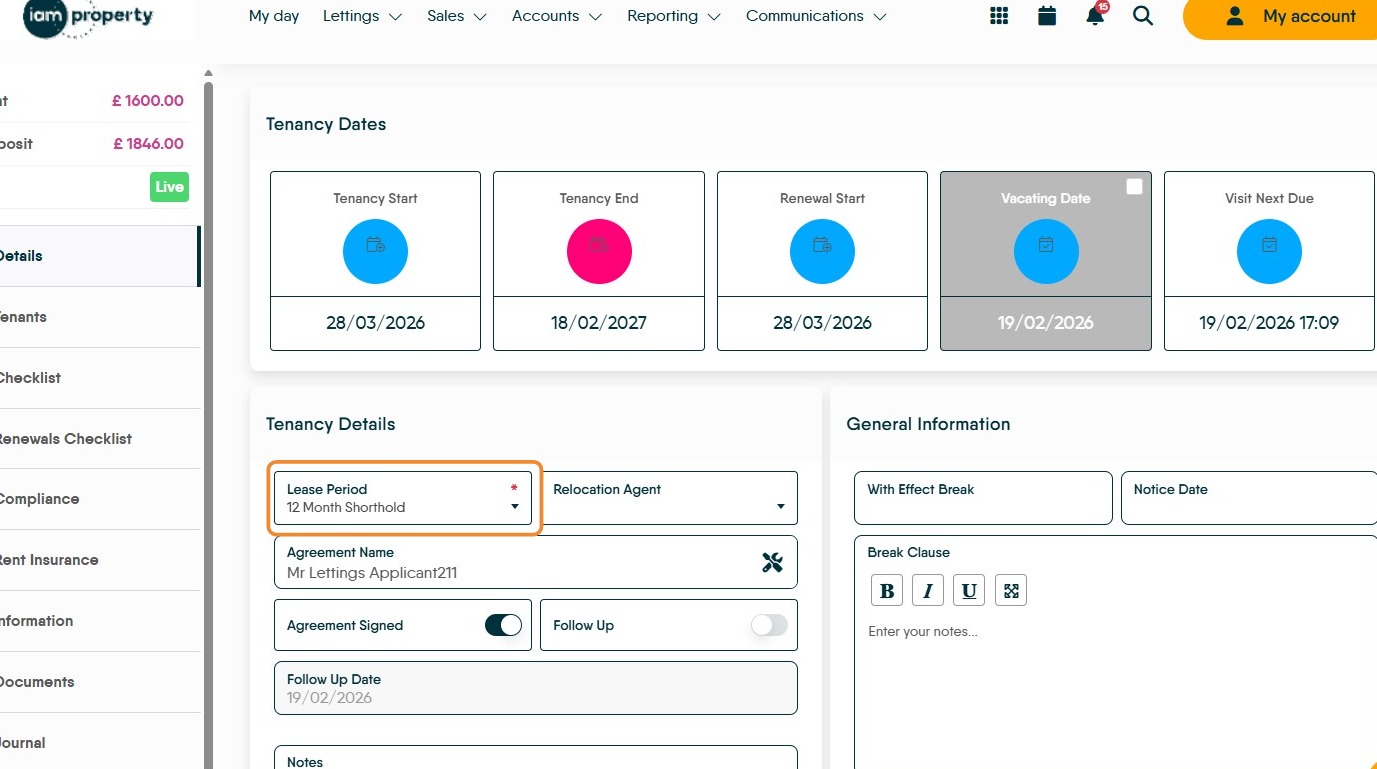Click the Visit Next Due calendar circle
Screen dimensions: 1377x769
point(1269,251)
